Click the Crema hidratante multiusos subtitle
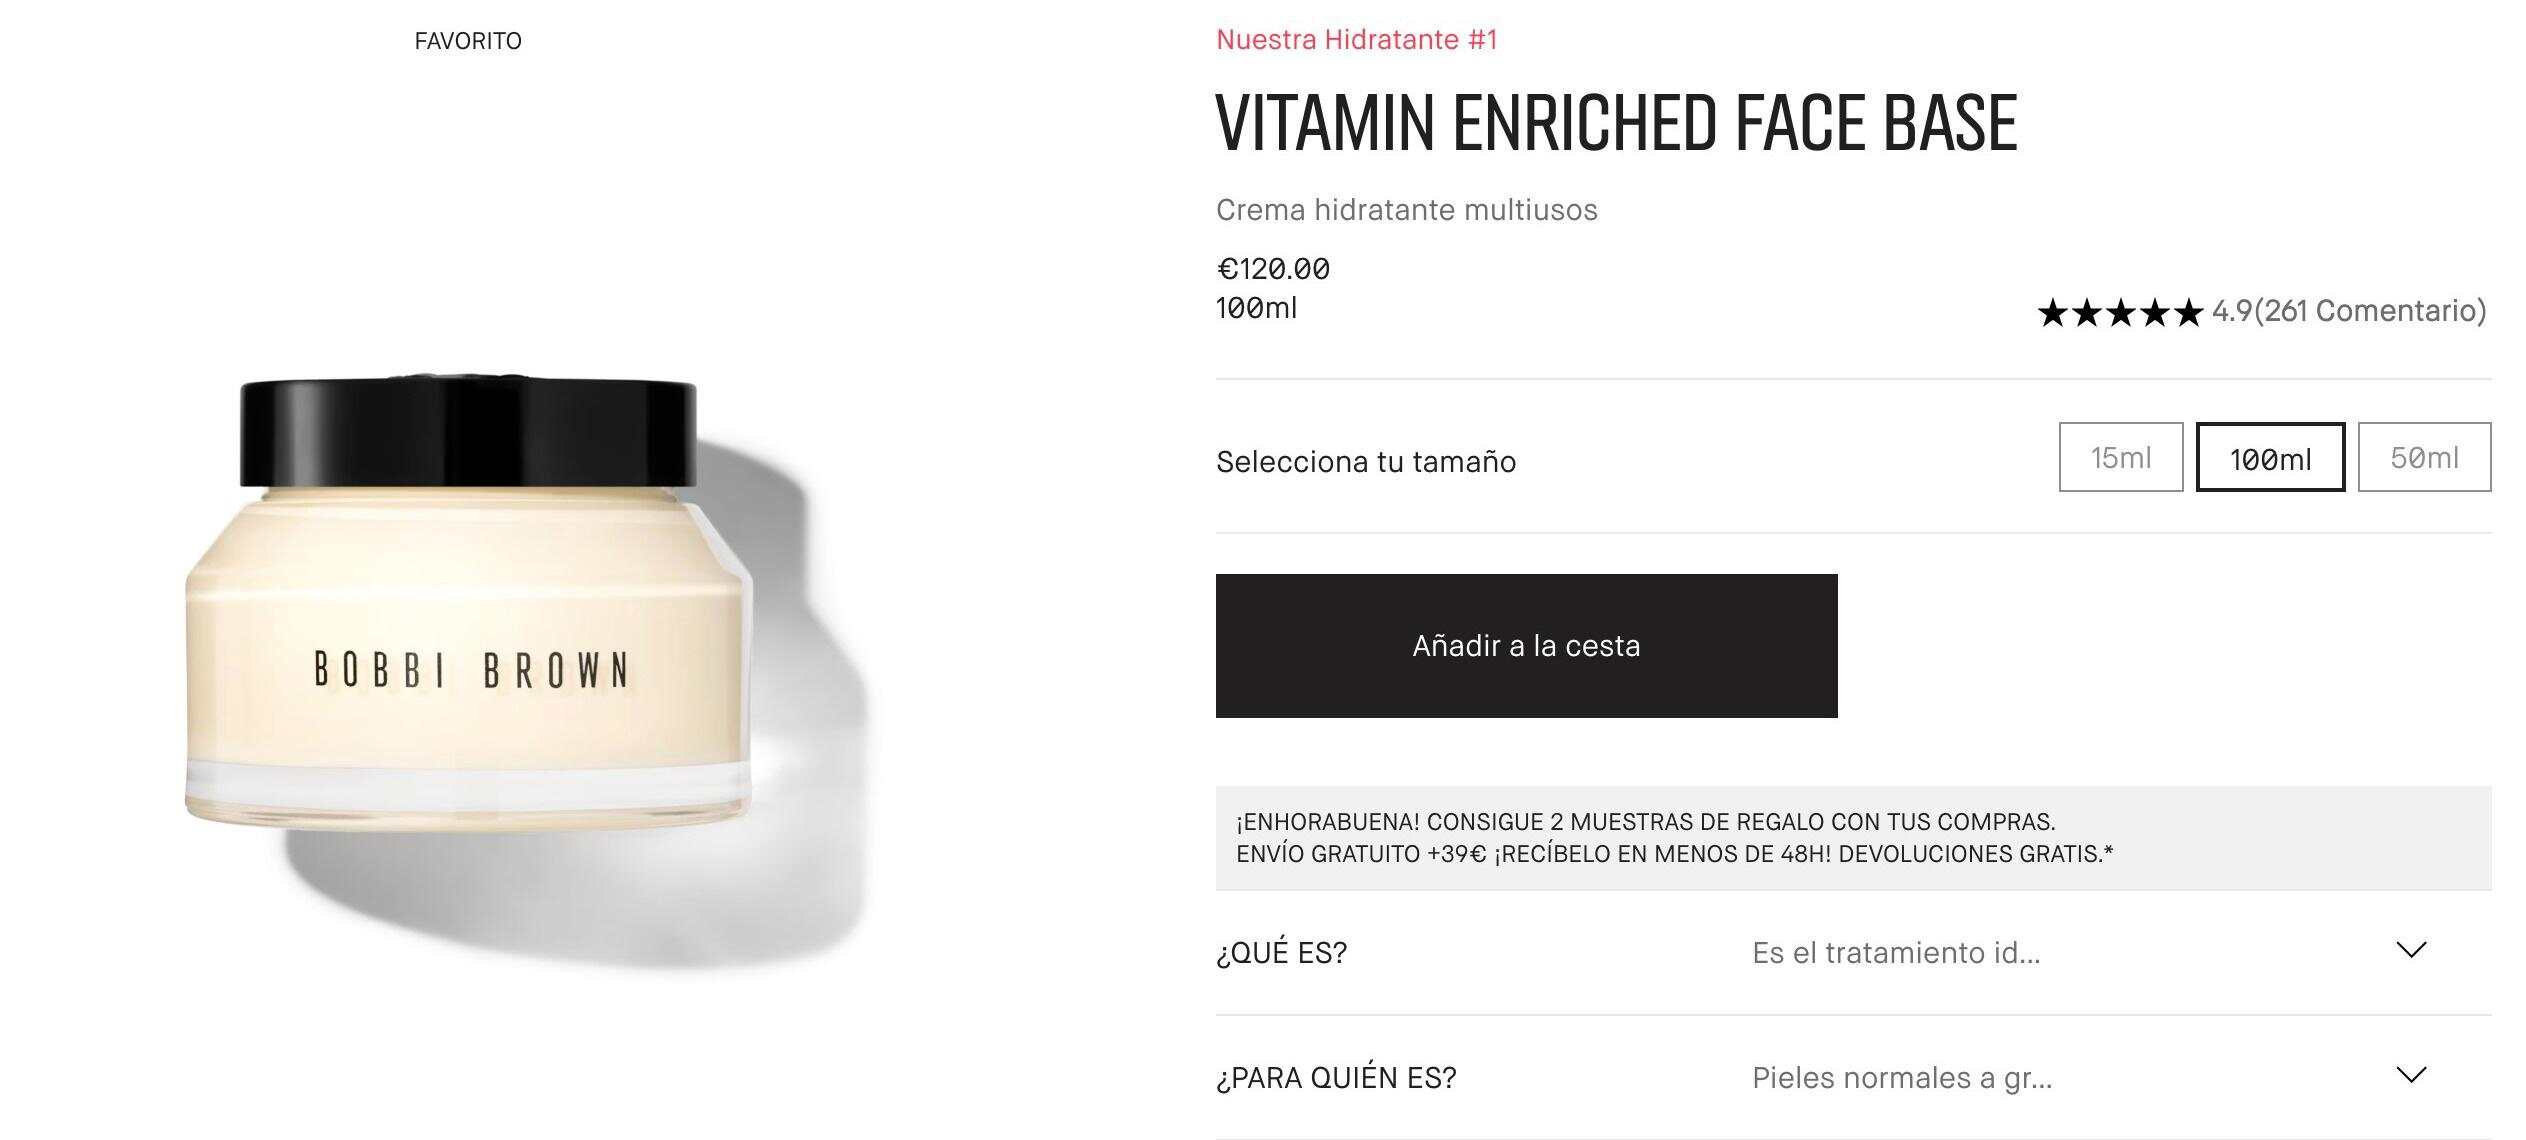Image resolution: width=2526 pixels, height=1140 pixels. pyautogui.click(x=1407, y=210)
